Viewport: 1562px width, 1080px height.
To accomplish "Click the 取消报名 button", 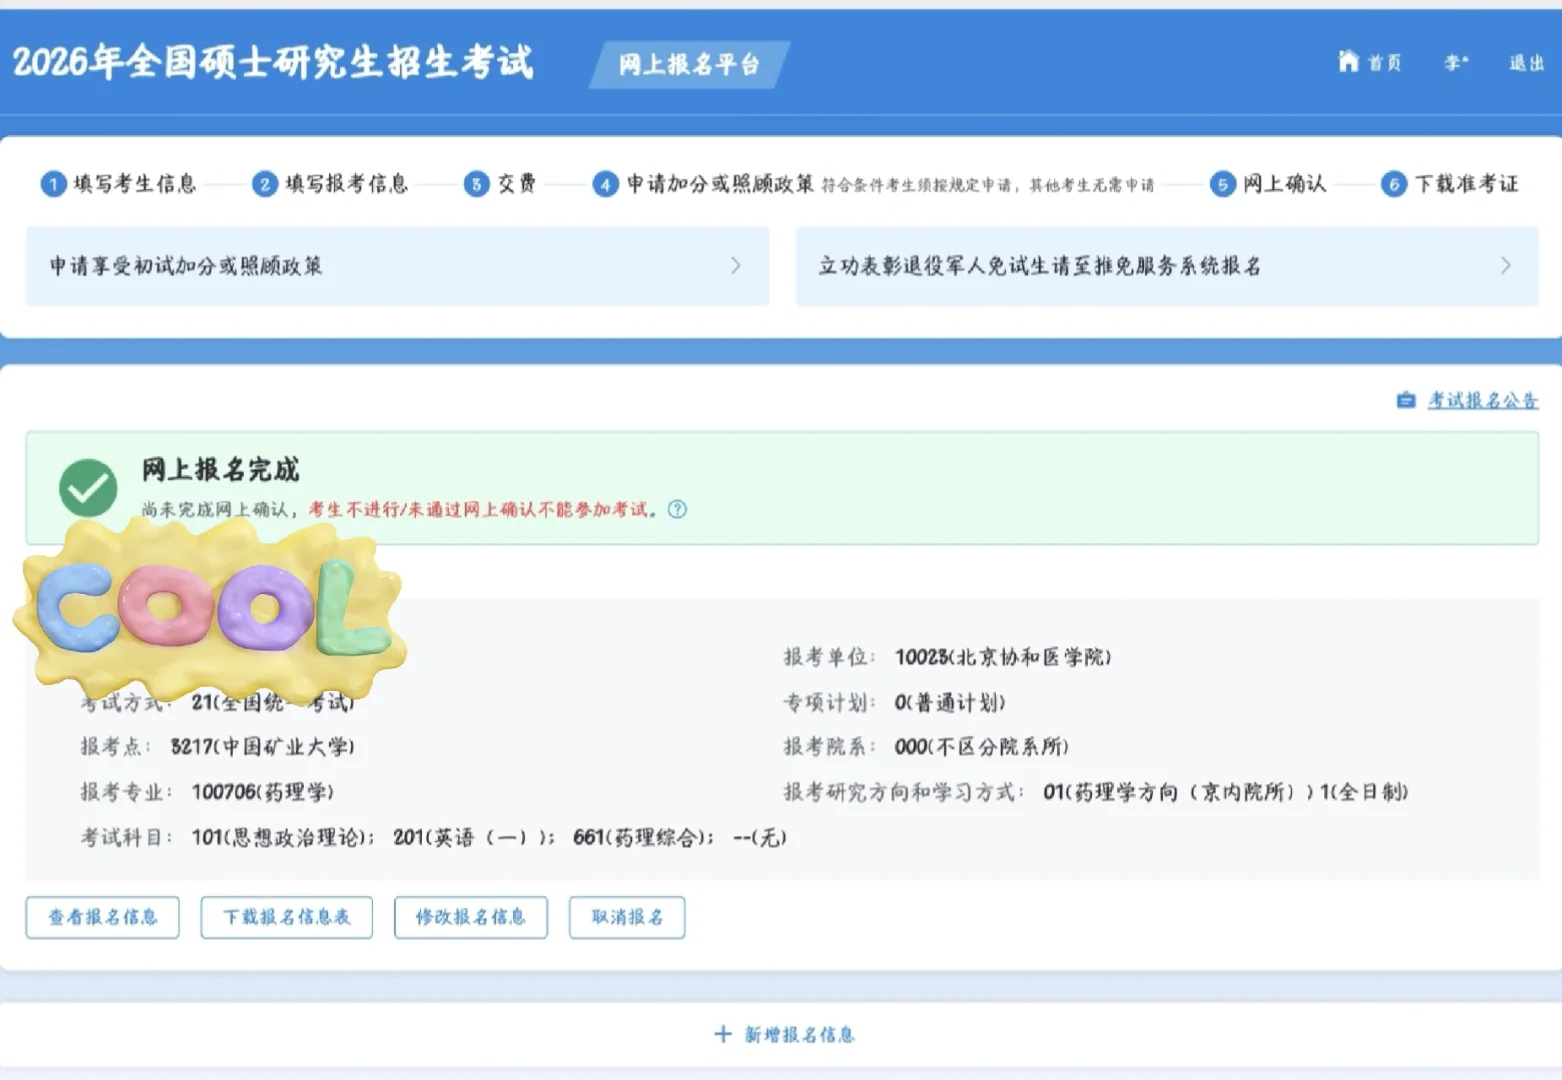I will click(x=627, y=917).
